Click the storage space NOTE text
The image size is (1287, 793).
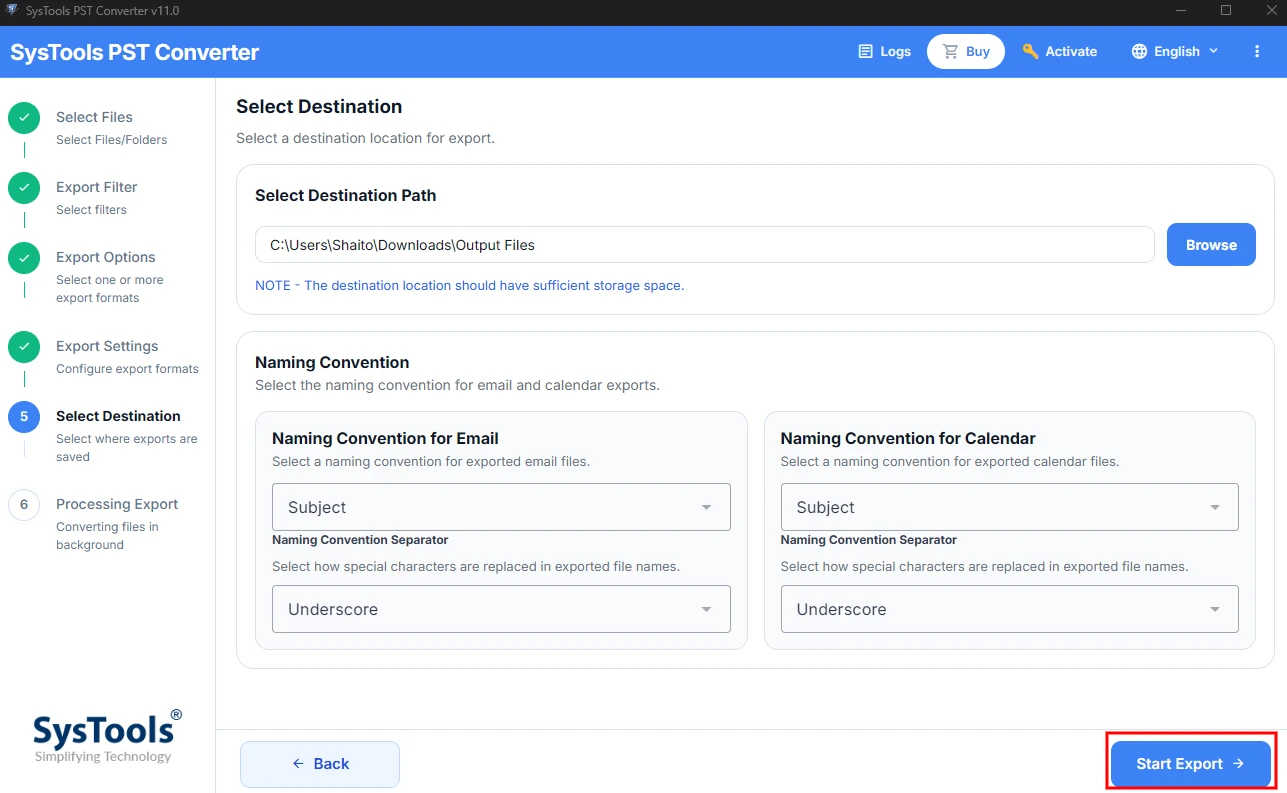(470, 285)
